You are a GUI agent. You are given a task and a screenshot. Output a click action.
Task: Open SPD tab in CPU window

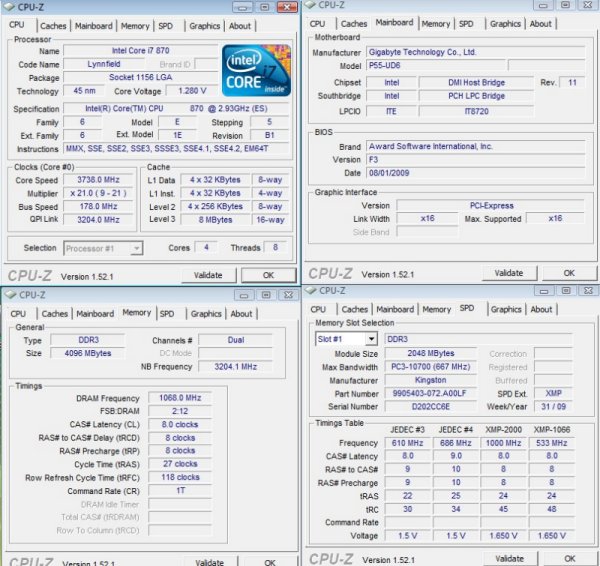click(165, 26)
